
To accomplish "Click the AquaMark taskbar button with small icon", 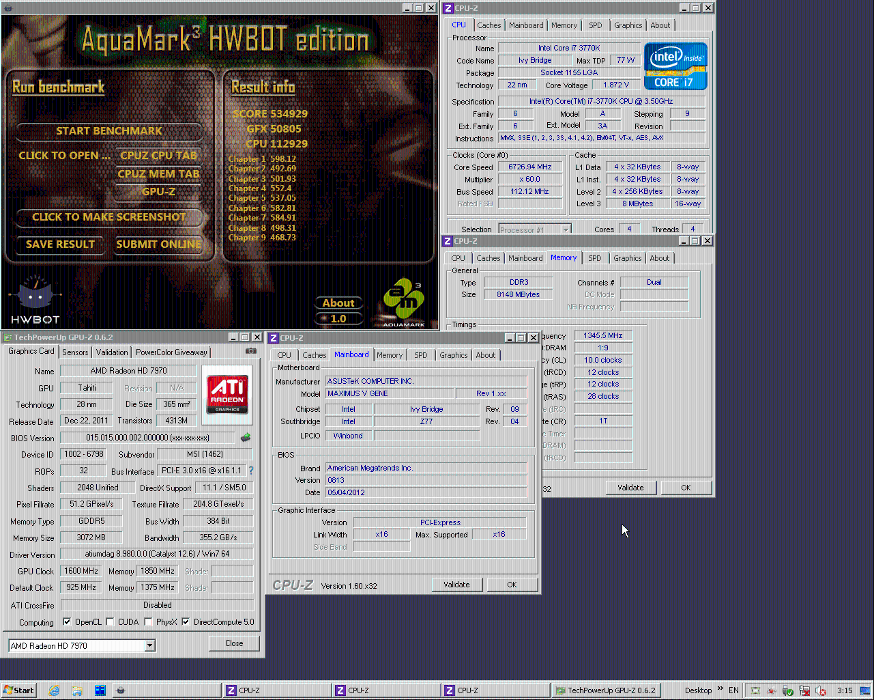I will pos(166,690).
